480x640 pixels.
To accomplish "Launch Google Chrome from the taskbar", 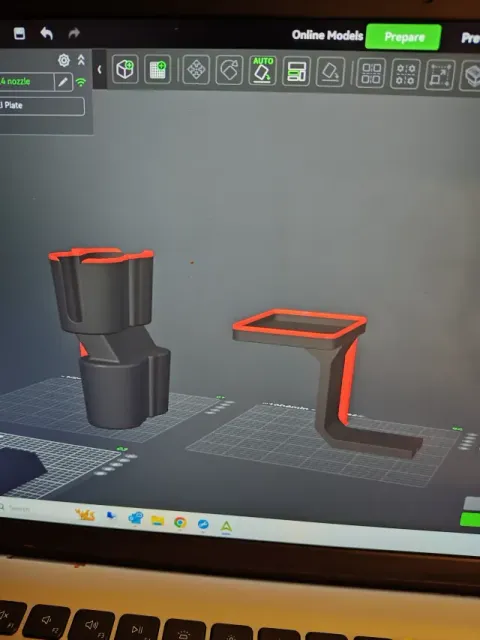I will point(180,522).
